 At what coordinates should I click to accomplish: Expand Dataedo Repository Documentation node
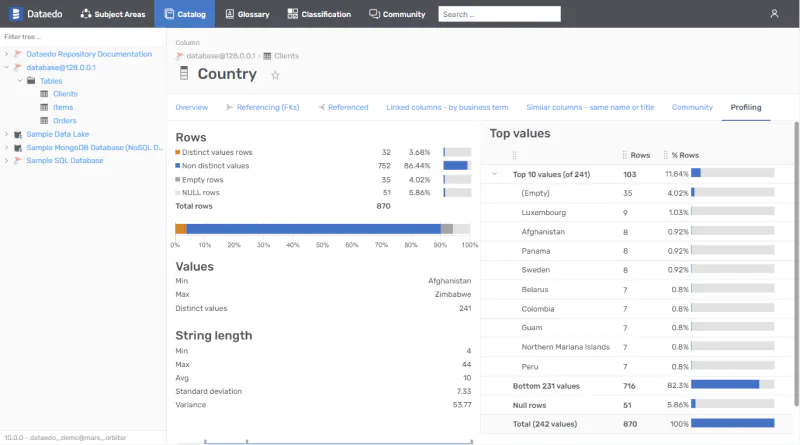[6, 54]
